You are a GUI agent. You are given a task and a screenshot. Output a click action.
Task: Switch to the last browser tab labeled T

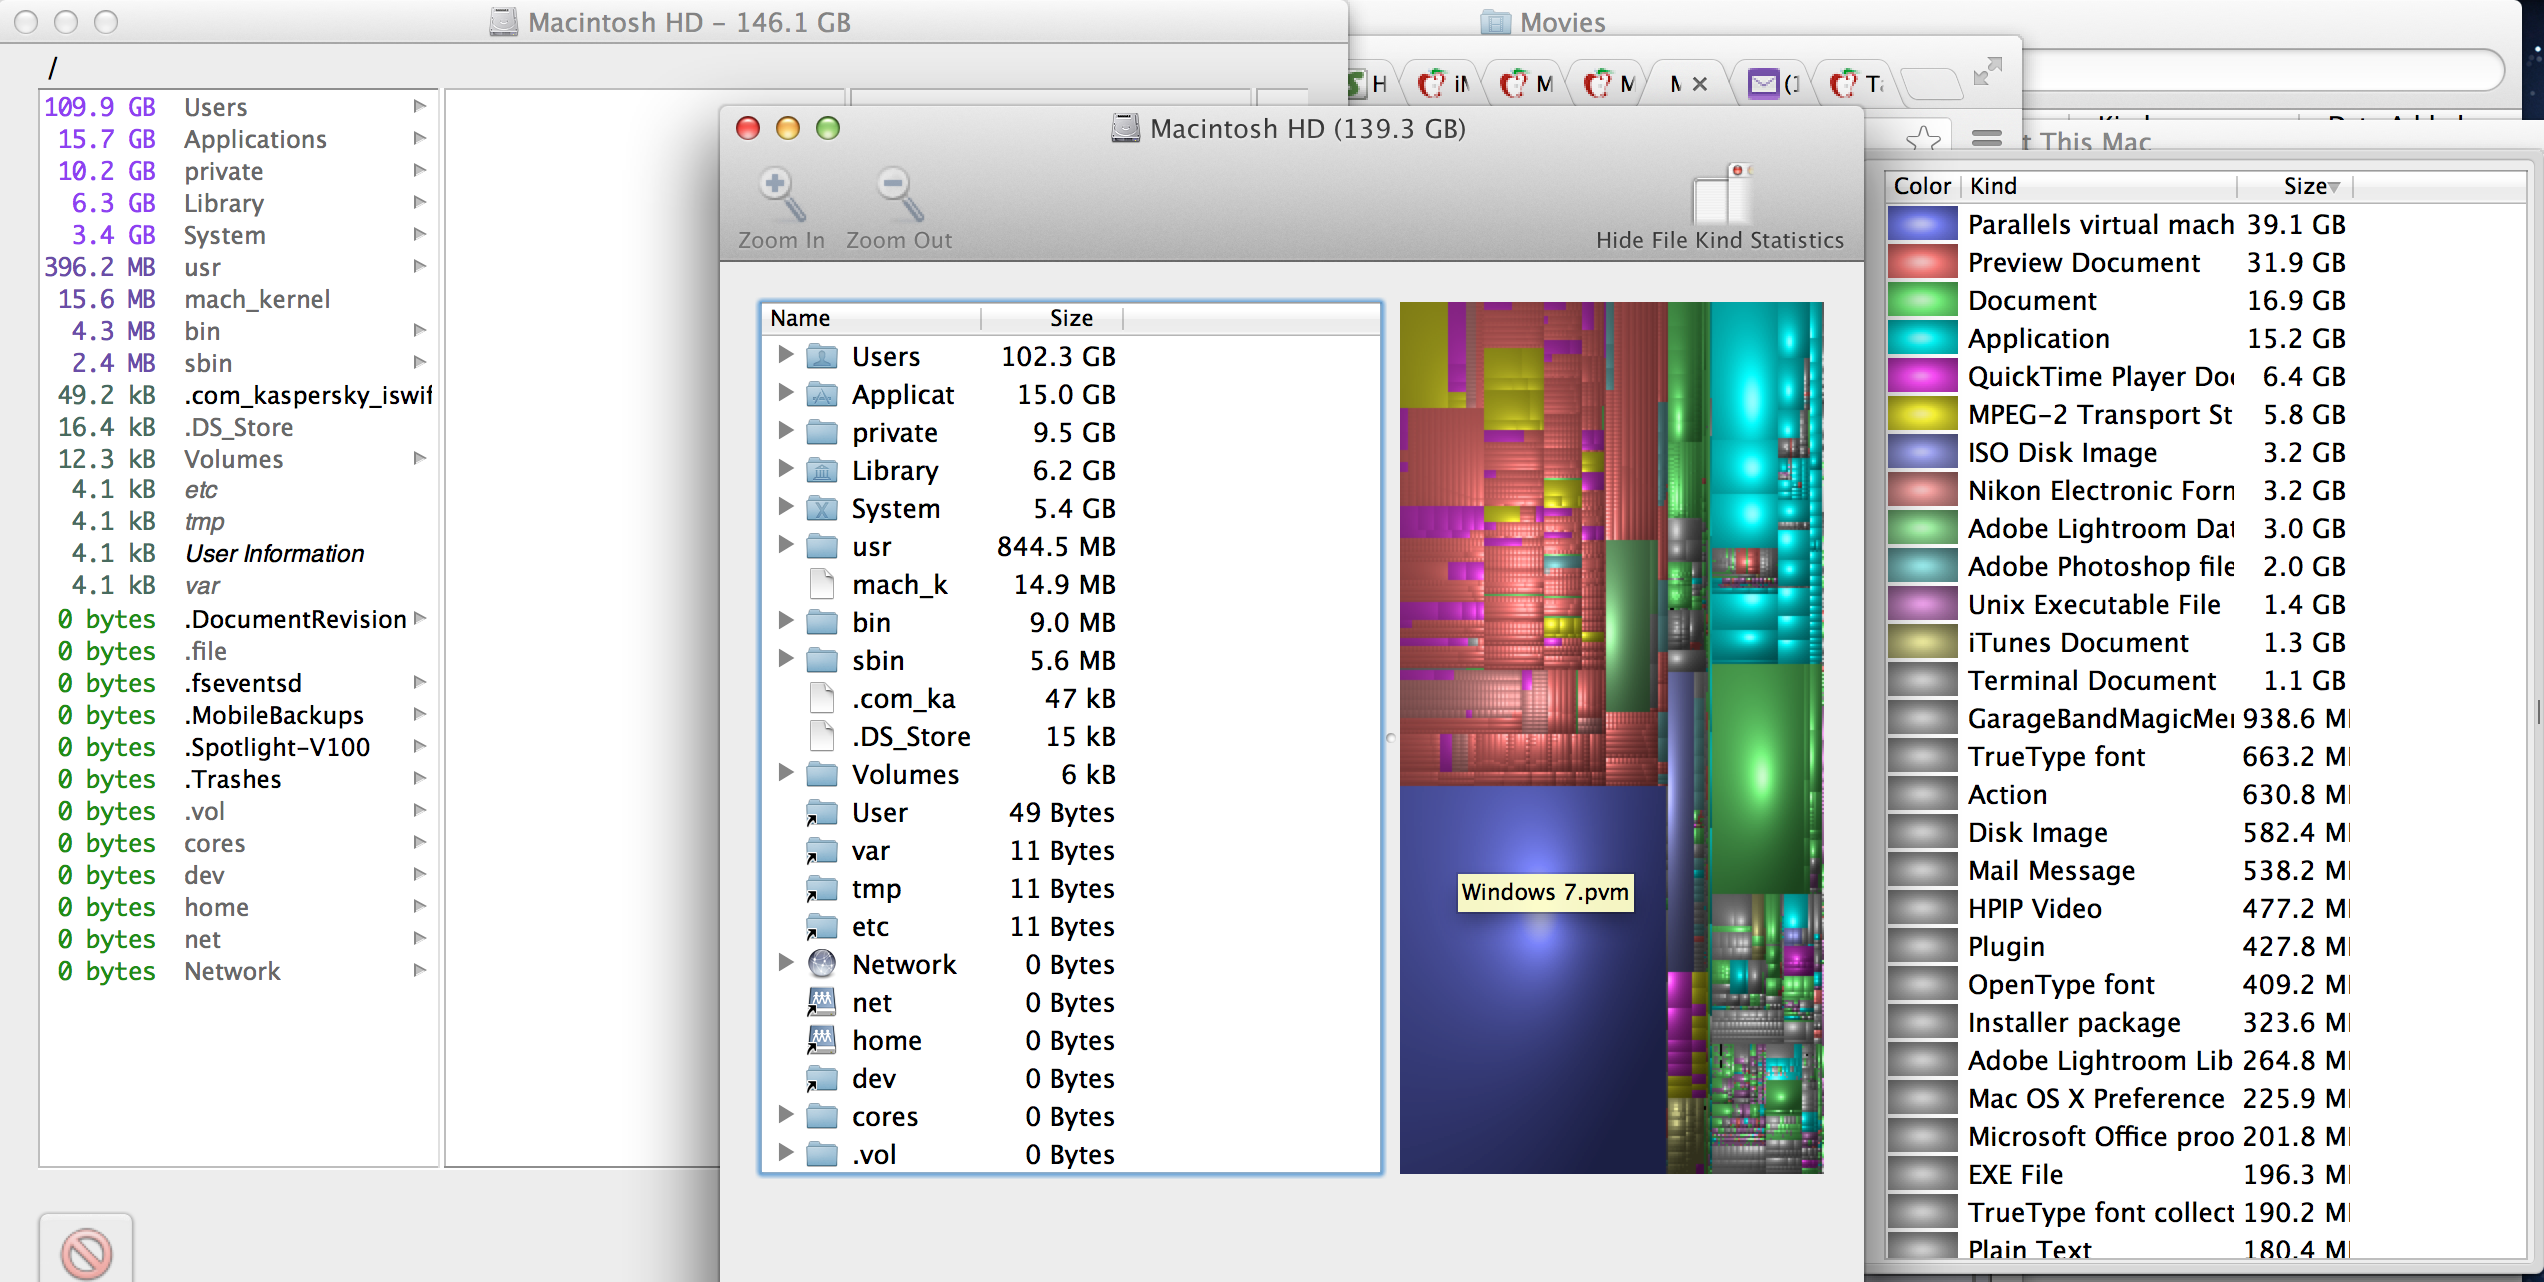tap(1857, 84)
